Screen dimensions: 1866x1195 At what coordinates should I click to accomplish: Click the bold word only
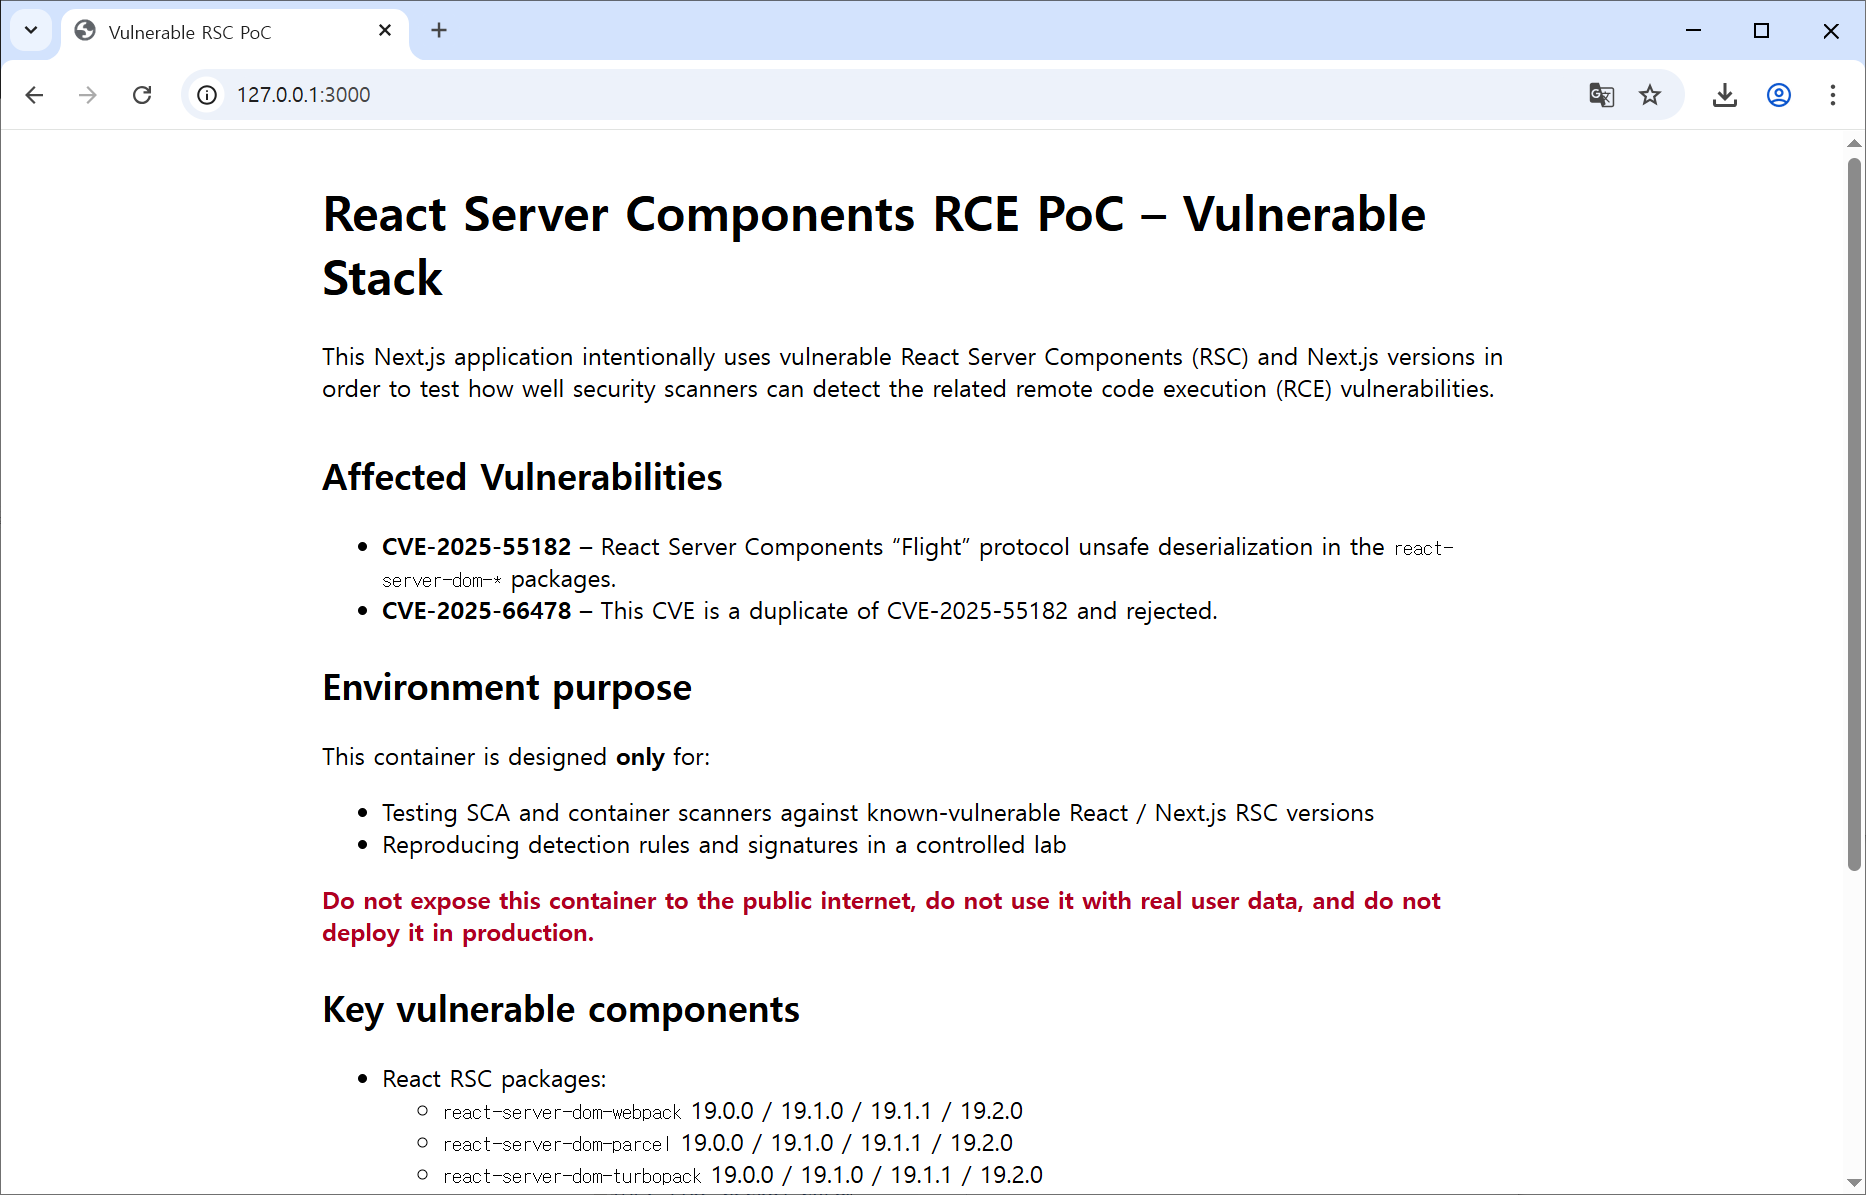click(640, 757)
